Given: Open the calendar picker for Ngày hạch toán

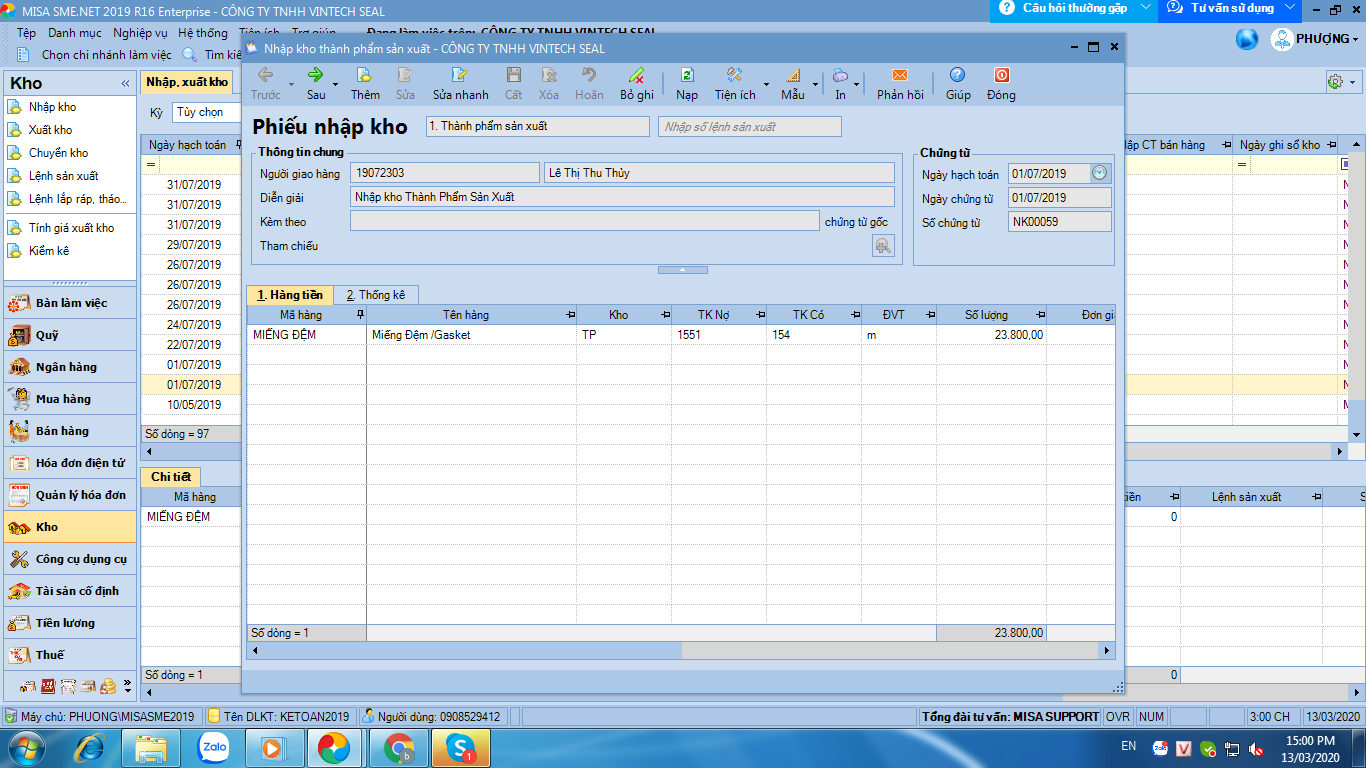Looking at the screenshot, I should 1100,173.
